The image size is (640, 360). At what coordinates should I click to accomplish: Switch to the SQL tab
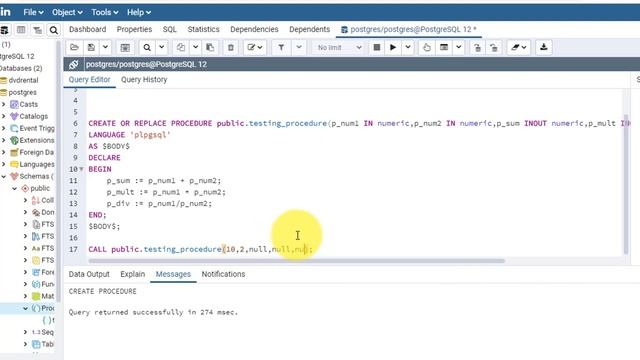(x=170, y=29)
